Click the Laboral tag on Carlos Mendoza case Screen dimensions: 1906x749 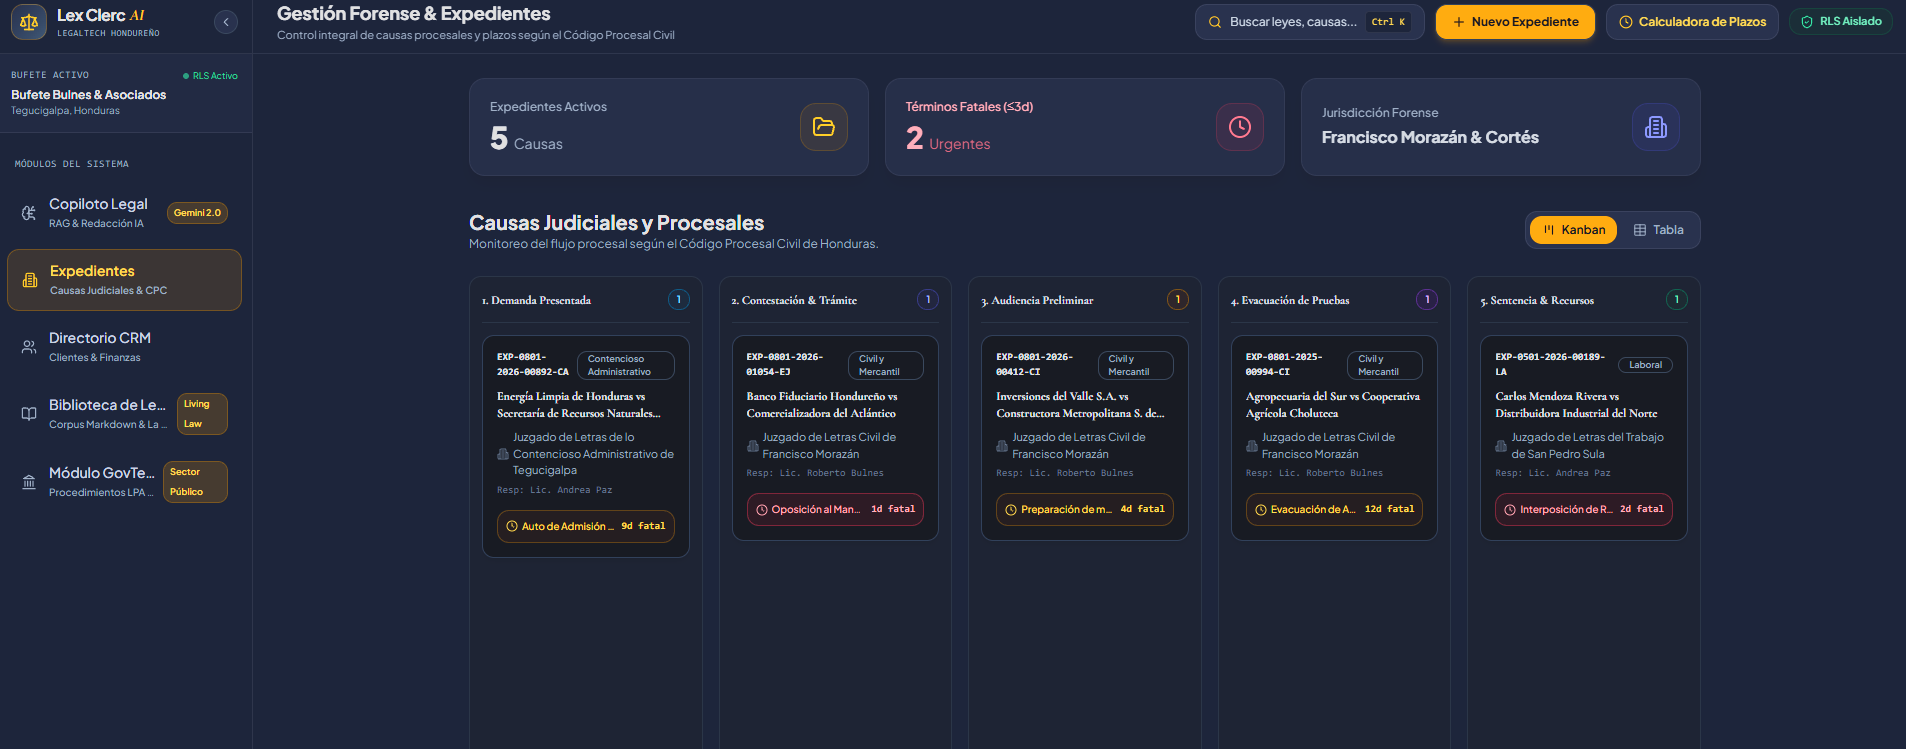pos(1645,365)
